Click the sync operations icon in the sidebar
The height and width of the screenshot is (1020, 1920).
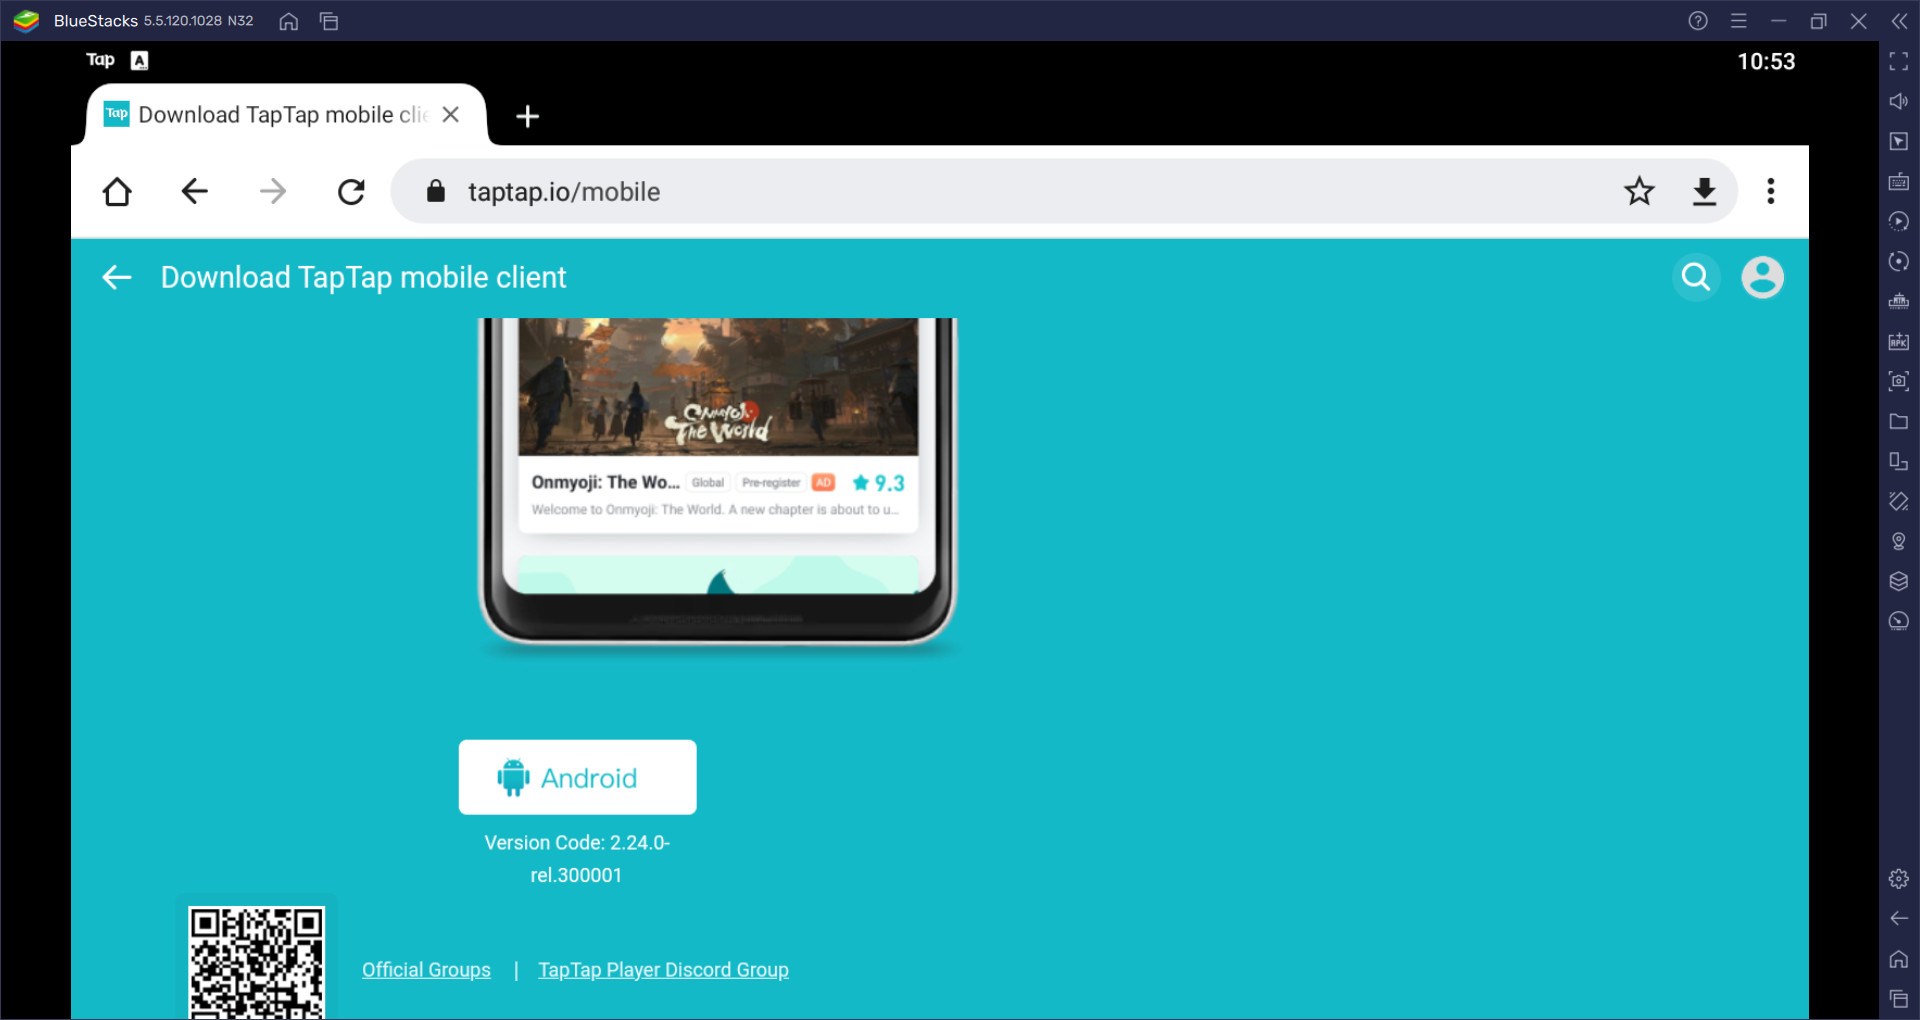[1899, 261]
